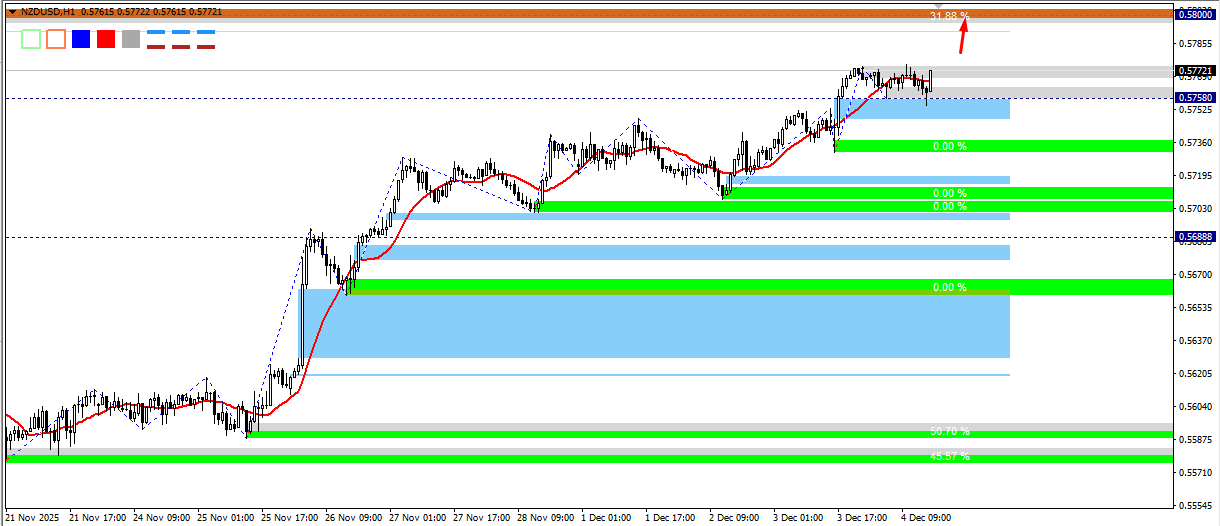Click the orange outlined square button
1220x526 pixels.
pos(56,39)
